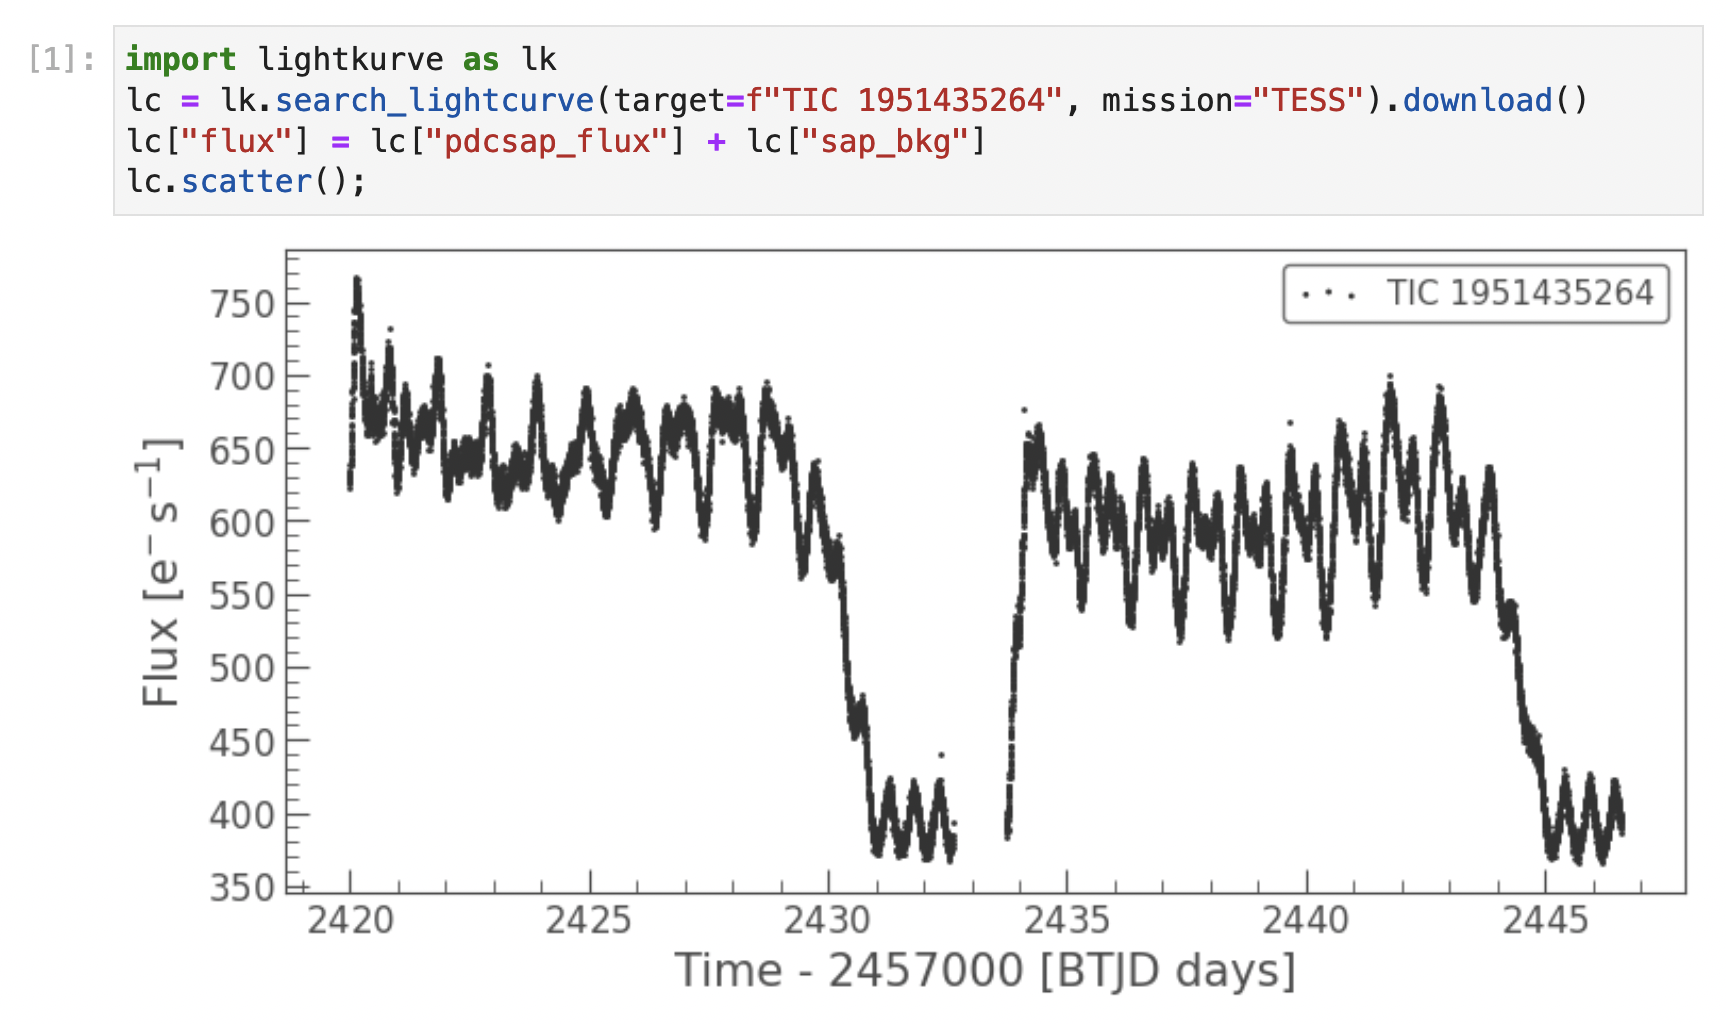
Task: Click the 550 y-axis tick label
Action: coord(242,596)
